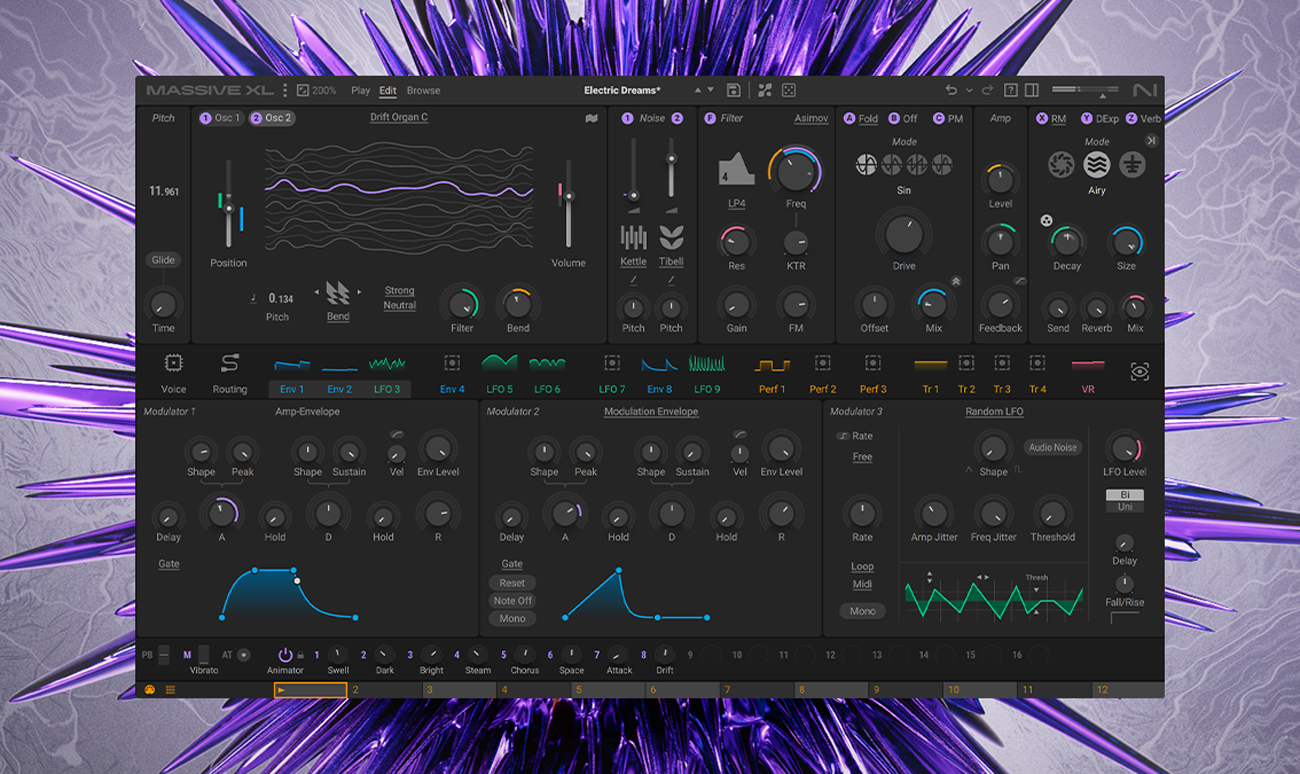Open the Asimov filter type menu
1300x774 pixels.
point(811,118)
